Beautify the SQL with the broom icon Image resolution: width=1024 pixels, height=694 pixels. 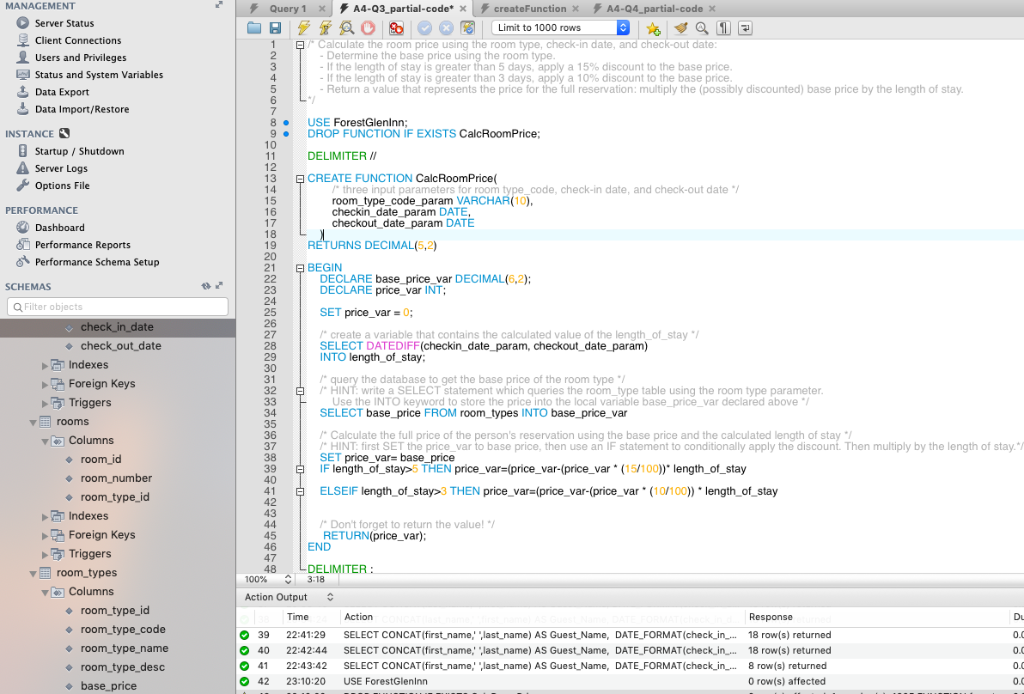pos(682,28)
